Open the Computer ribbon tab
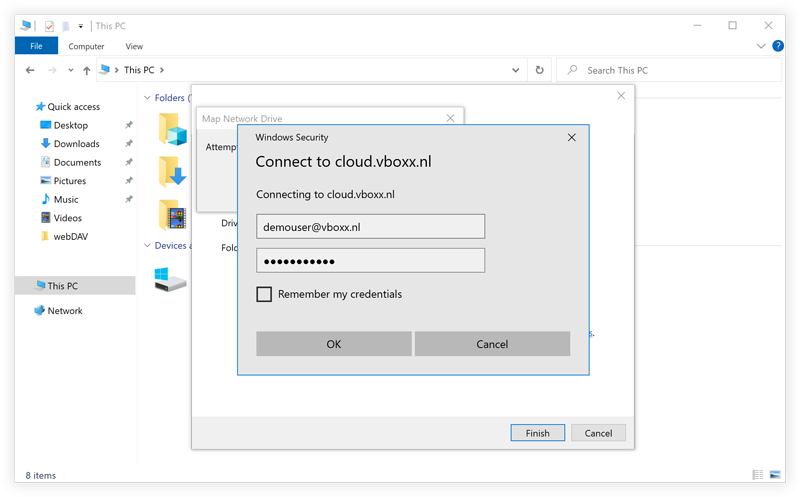This screenshot has width=800, height=497. (86, 46)
